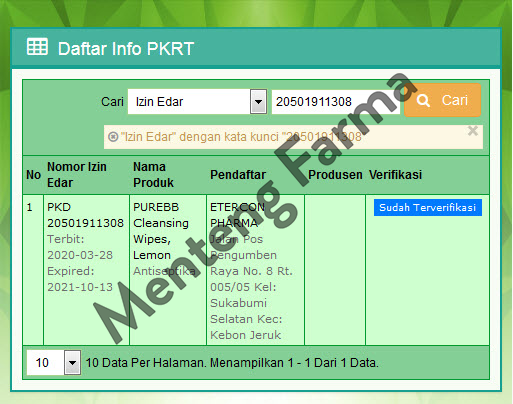513x404 pixels.
Task: Click the orange Cari search button
Action: (442, 100)
